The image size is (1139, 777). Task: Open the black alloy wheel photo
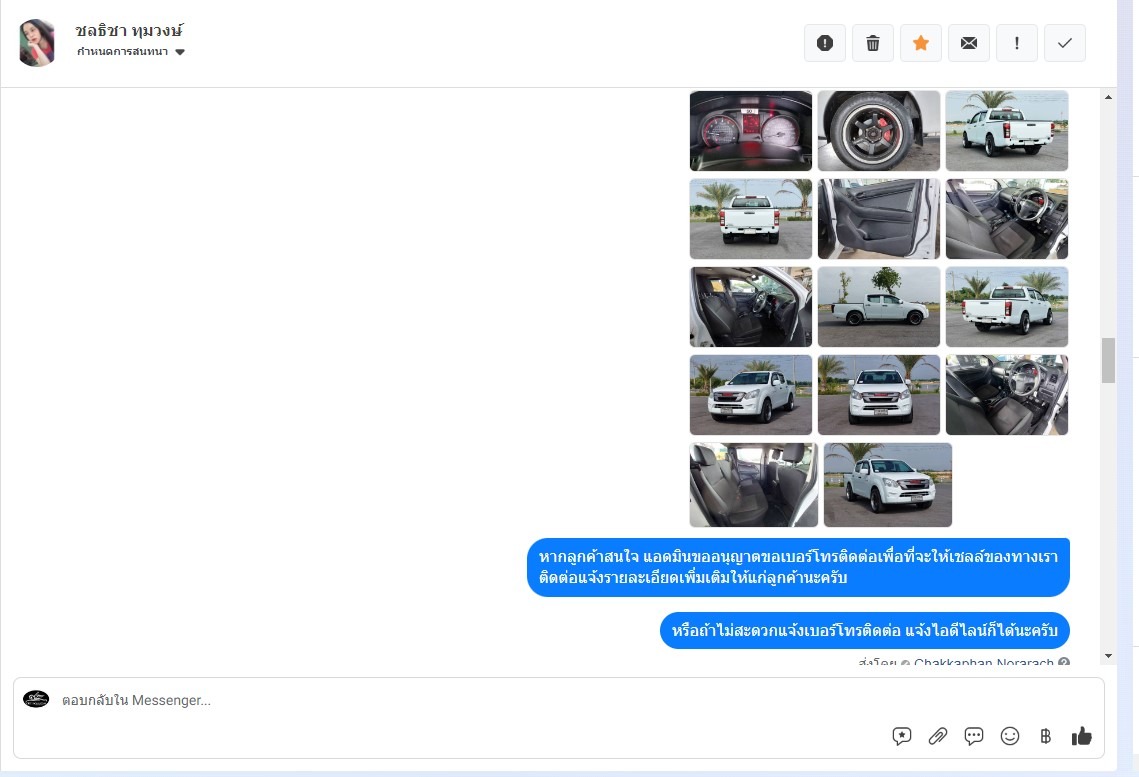878,131
